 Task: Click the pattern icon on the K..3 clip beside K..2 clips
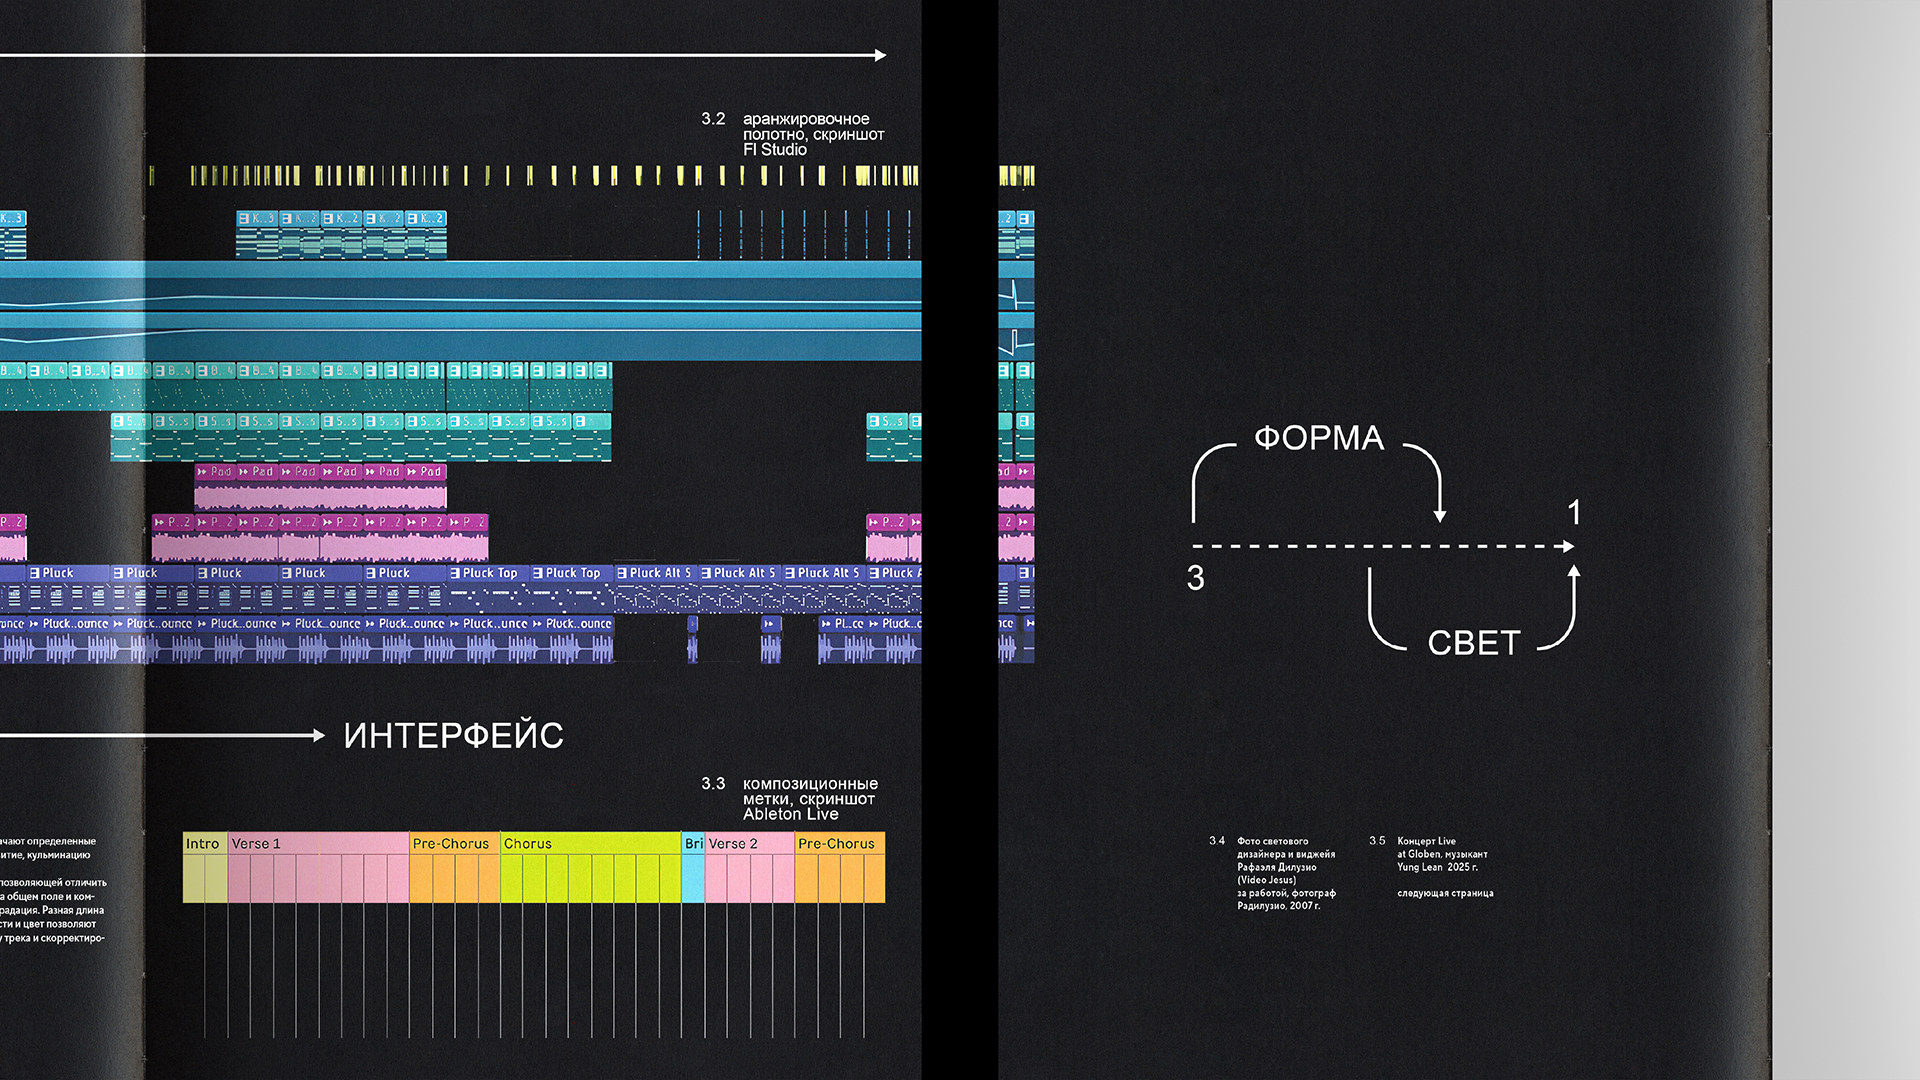243,218
